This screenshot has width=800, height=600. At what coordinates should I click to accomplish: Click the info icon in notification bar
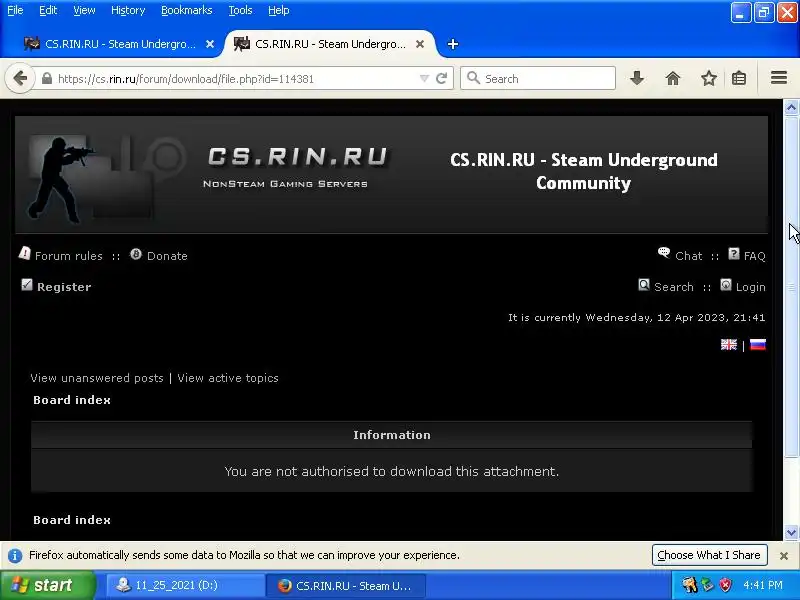point(15,556)
